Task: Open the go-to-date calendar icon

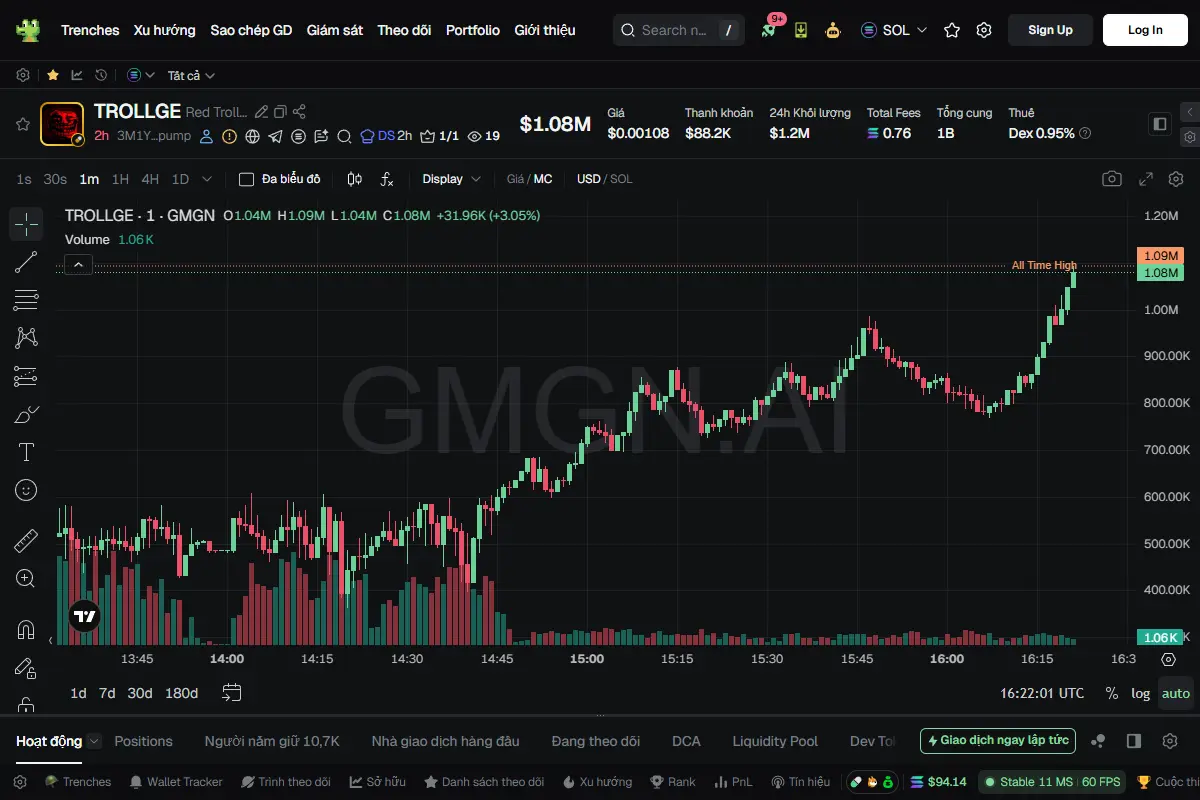Action: 232,692
